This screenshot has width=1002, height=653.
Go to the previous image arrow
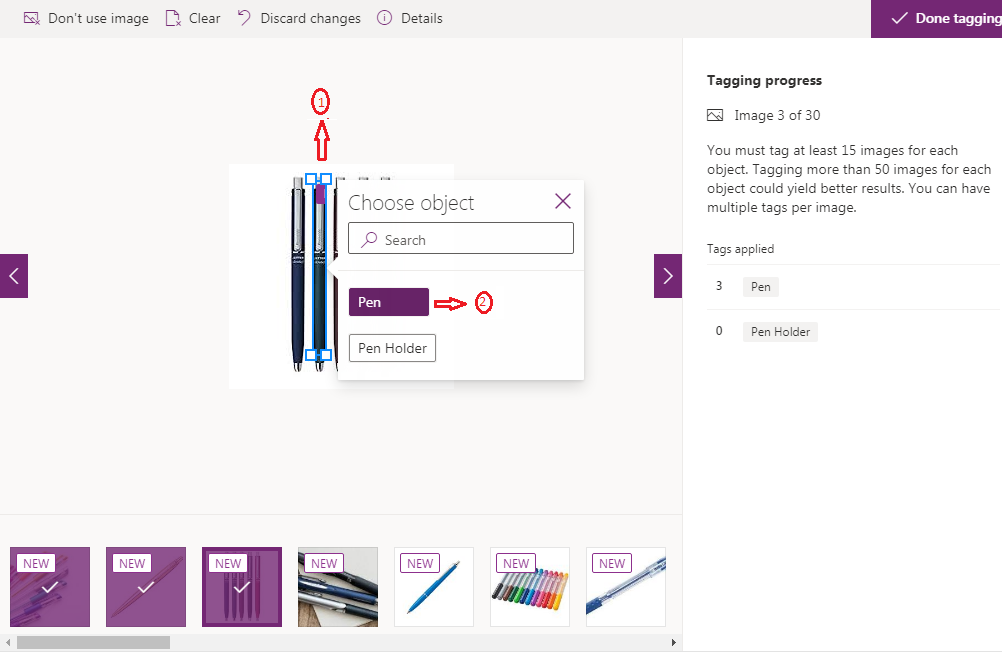click(x=14, y=276)
